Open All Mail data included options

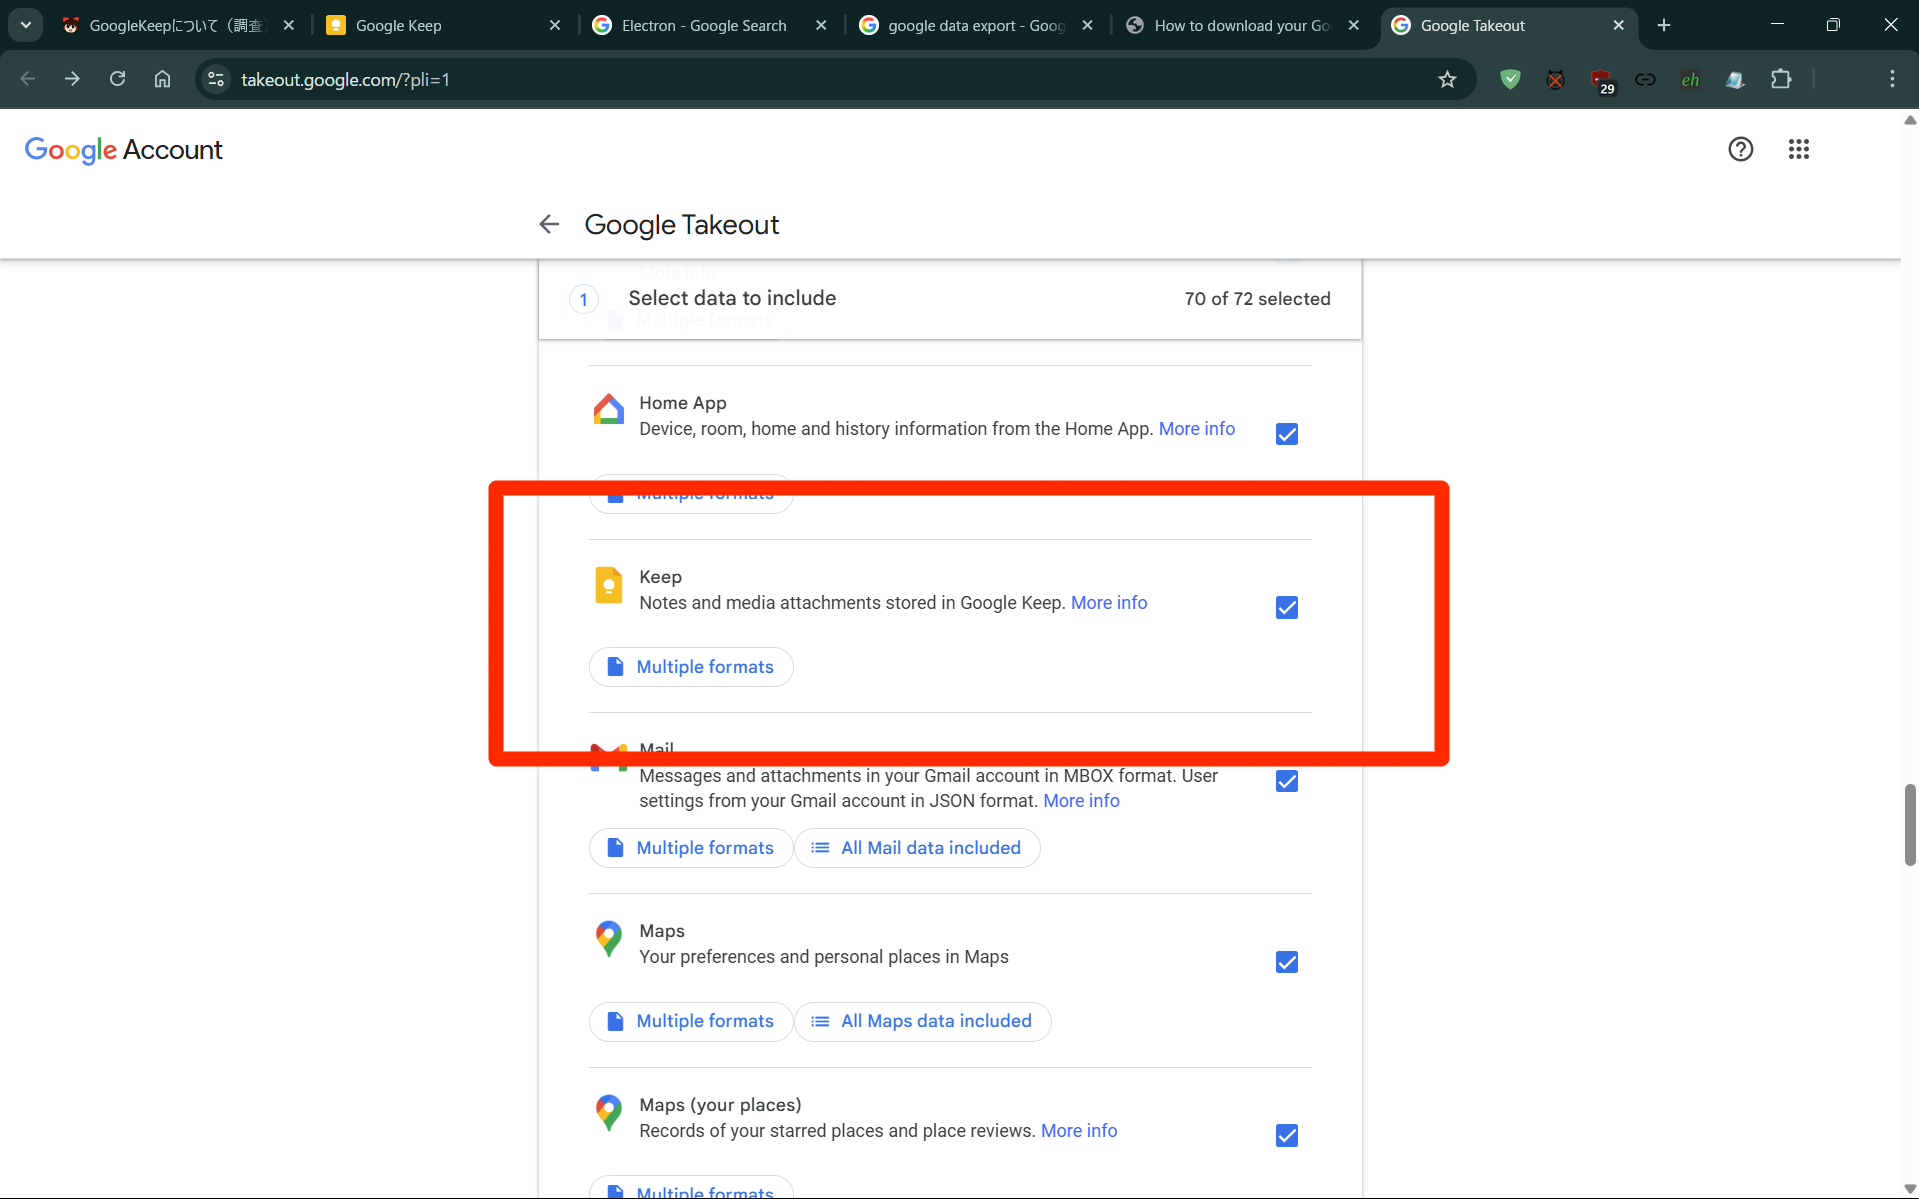point(917,848)
